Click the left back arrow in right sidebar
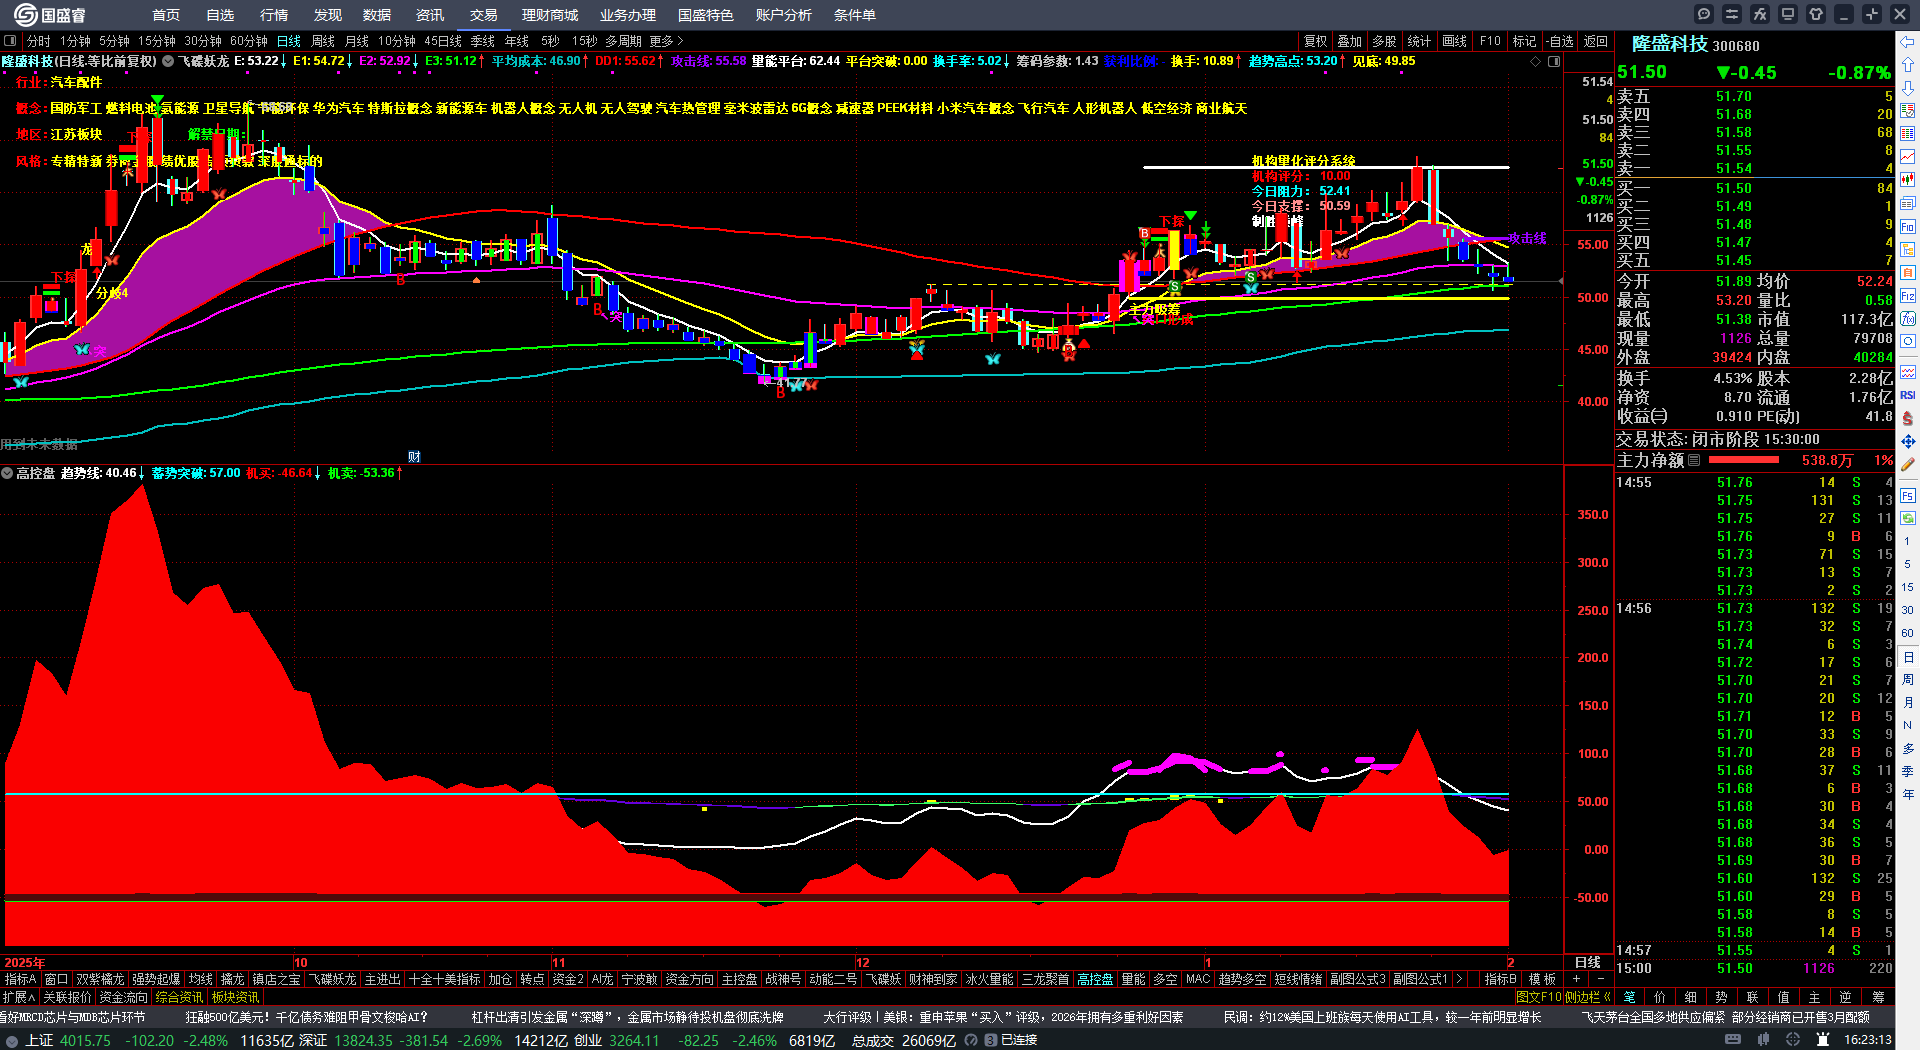Viewport: 1920px width, 1050px height. [x=1908, y=42]
